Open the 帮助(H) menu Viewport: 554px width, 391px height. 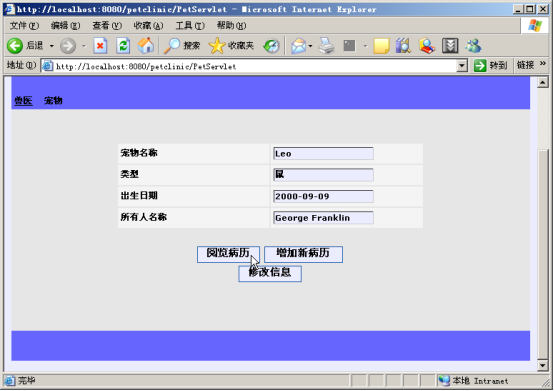(231, 26)
